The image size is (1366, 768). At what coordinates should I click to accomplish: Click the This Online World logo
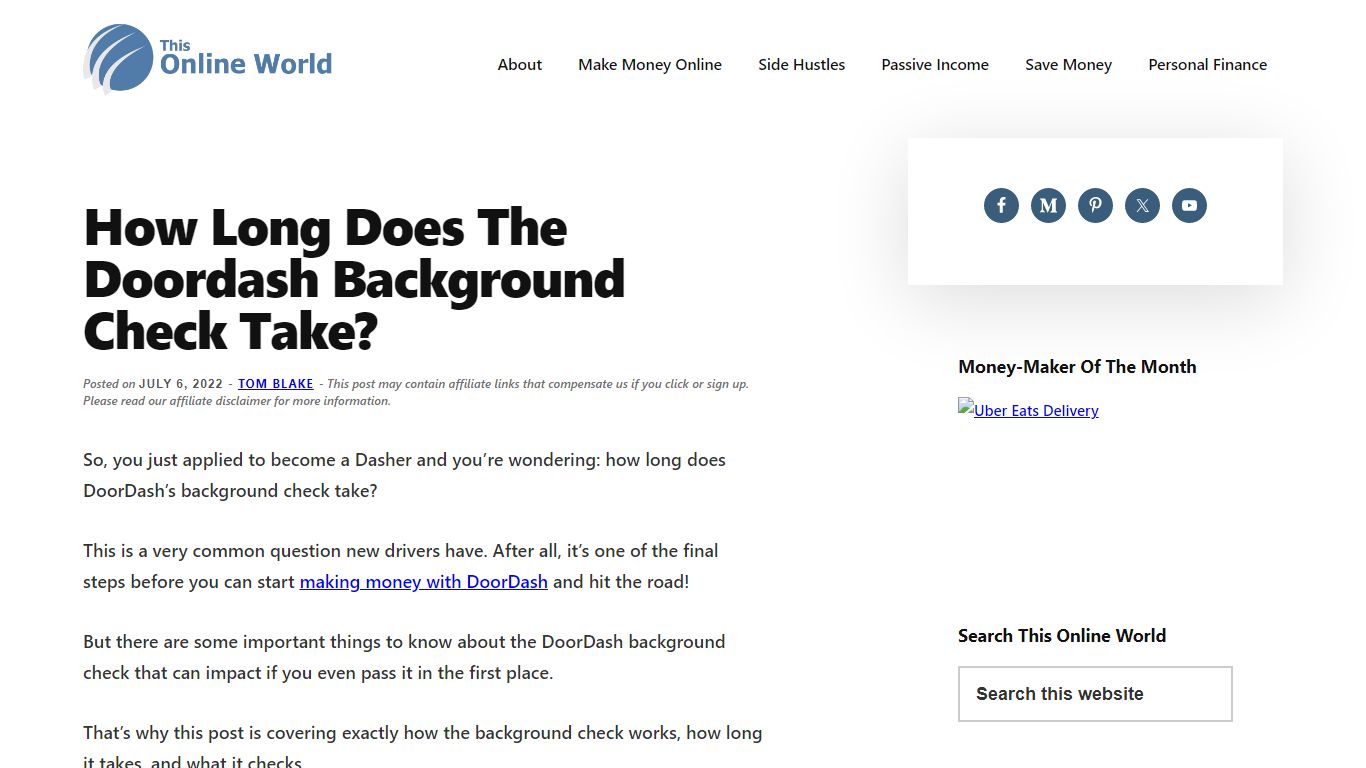(x=208, y=59)
